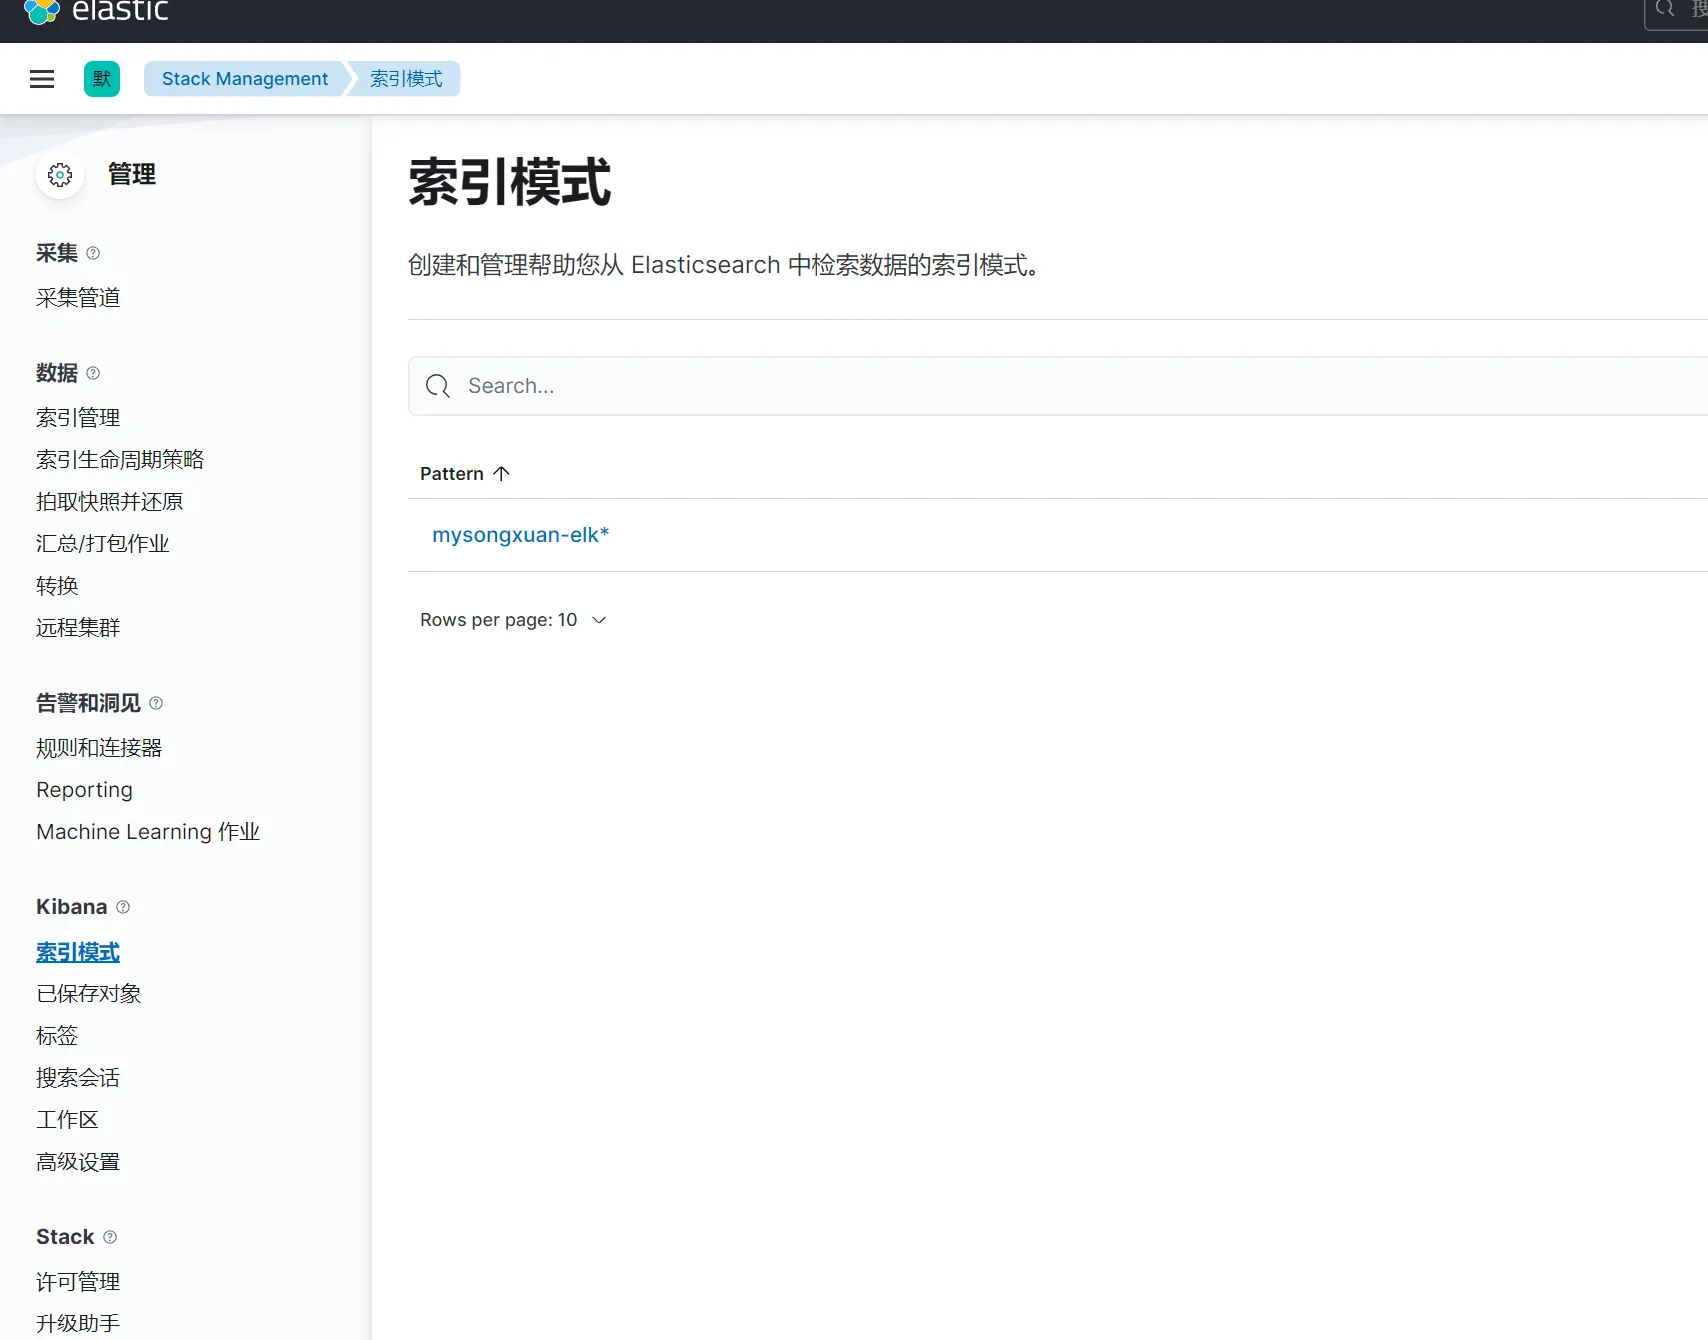
Task: Click help icon next to 告警和洞见
Action: (156, 703)
